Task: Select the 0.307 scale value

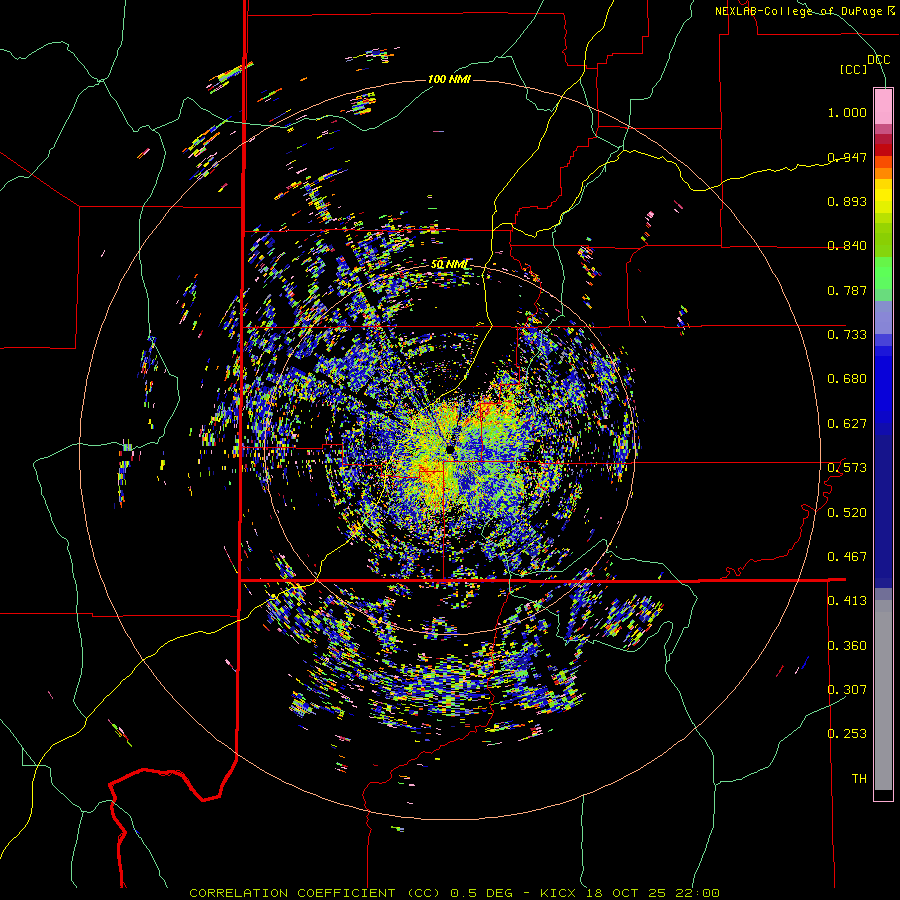Action: 847,690
